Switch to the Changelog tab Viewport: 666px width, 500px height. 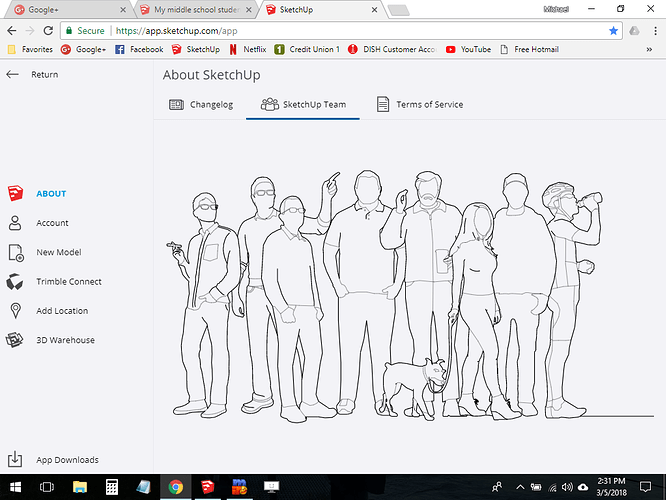201,105
